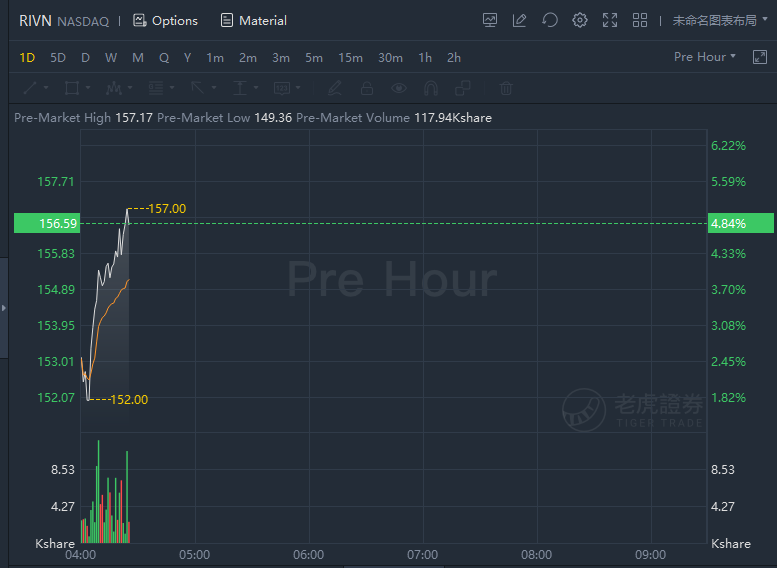The height and width of the screenshot is (568, 777).
Task: Open the 未命名图表布局 layout dropdown
Action: pos(720,20)
